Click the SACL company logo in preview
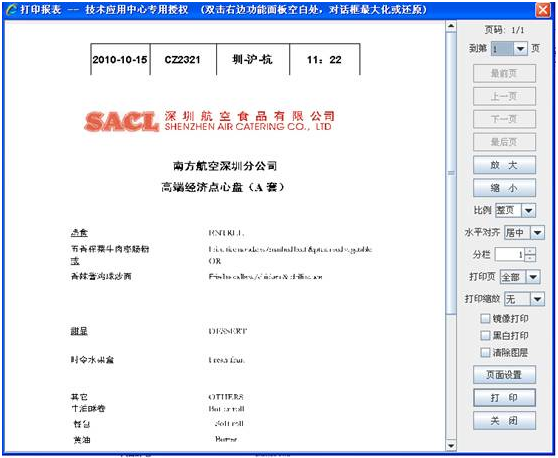The height and width of the screenshot is (458, 558). click(x=121, y=121)
